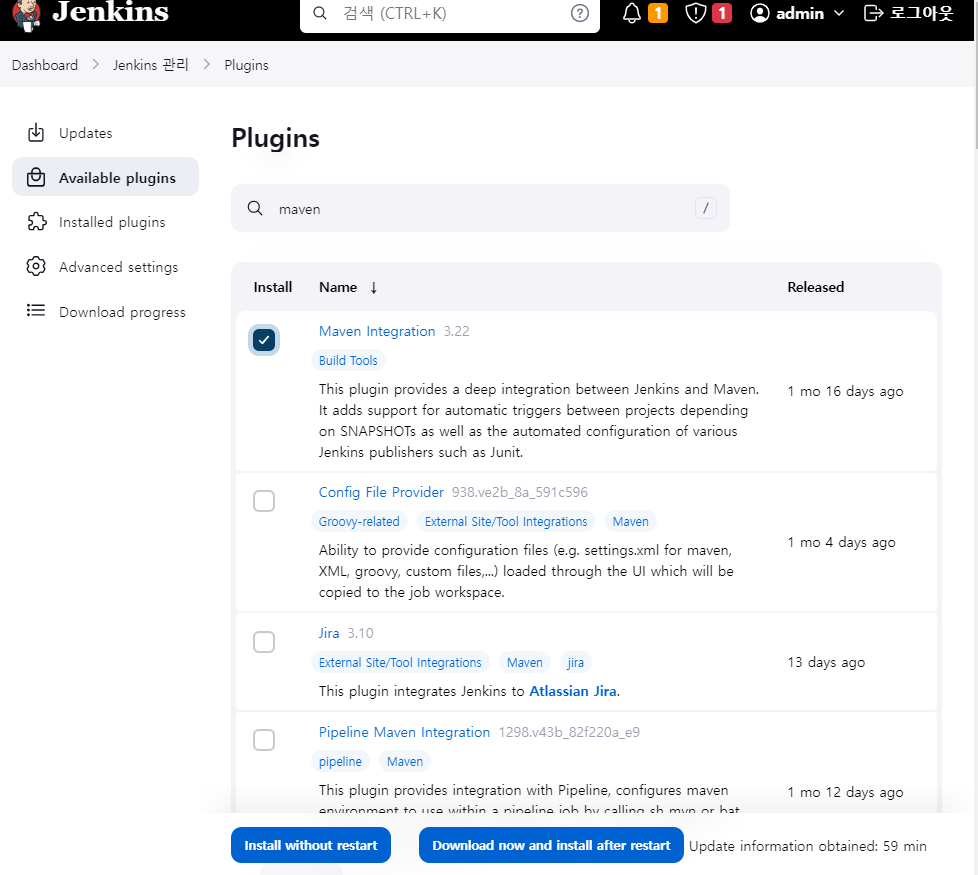The height and width of the screenshot is (875, 978).
Task: Go to Dashboard breadcrumb
Action: [45, 65]
